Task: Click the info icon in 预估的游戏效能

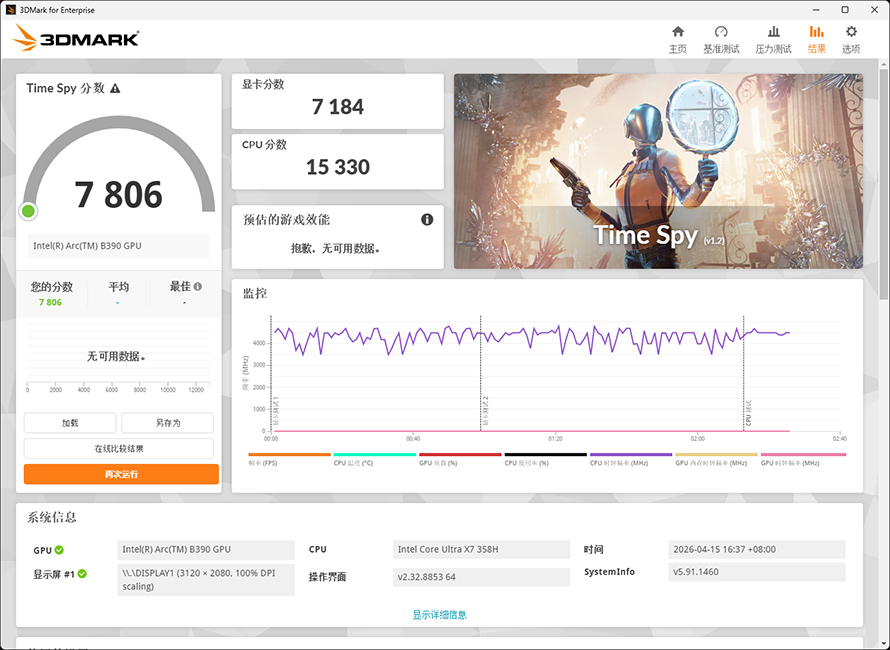Action: 427,220
